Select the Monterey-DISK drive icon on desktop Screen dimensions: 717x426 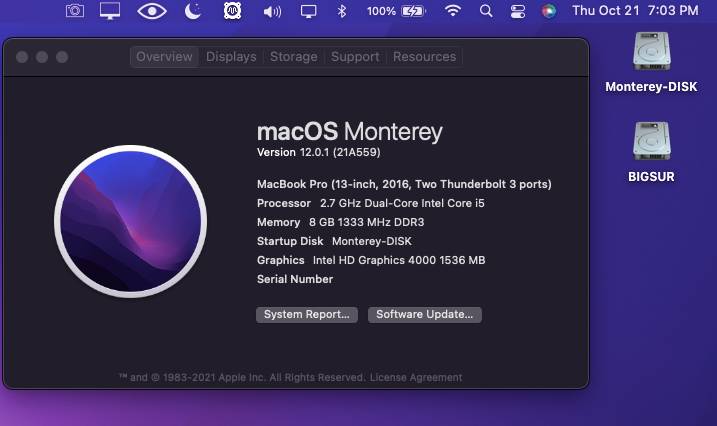coord(652,51)
